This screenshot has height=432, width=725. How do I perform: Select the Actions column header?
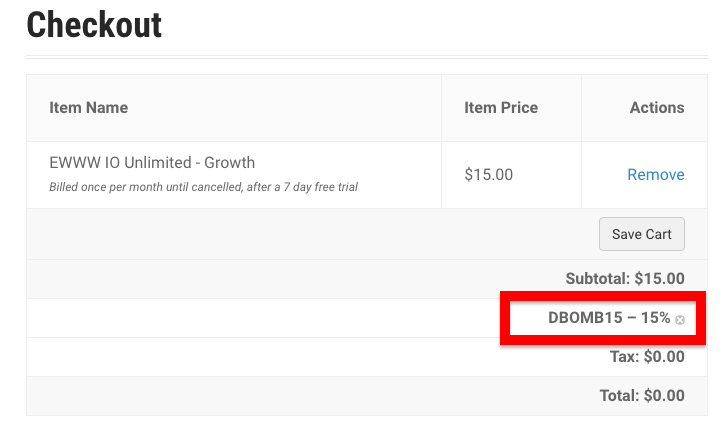pos(657,107)
